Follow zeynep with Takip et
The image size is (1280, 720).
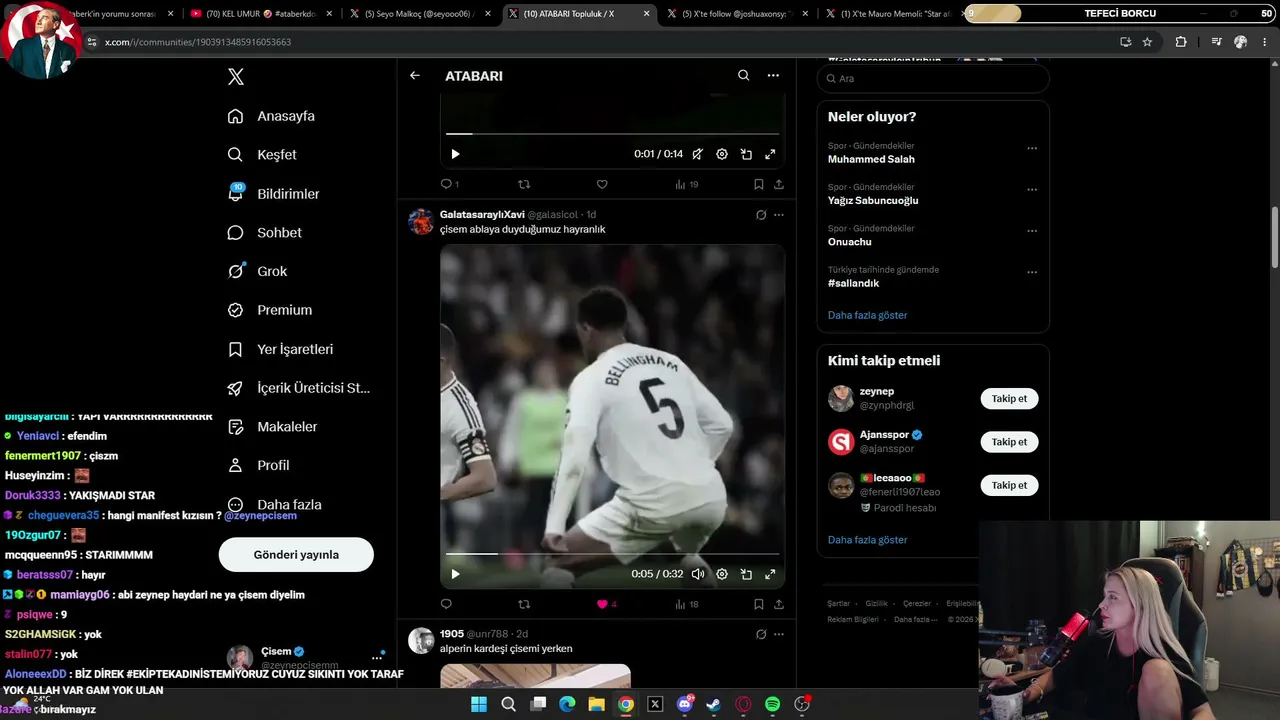pos(1009,398)
